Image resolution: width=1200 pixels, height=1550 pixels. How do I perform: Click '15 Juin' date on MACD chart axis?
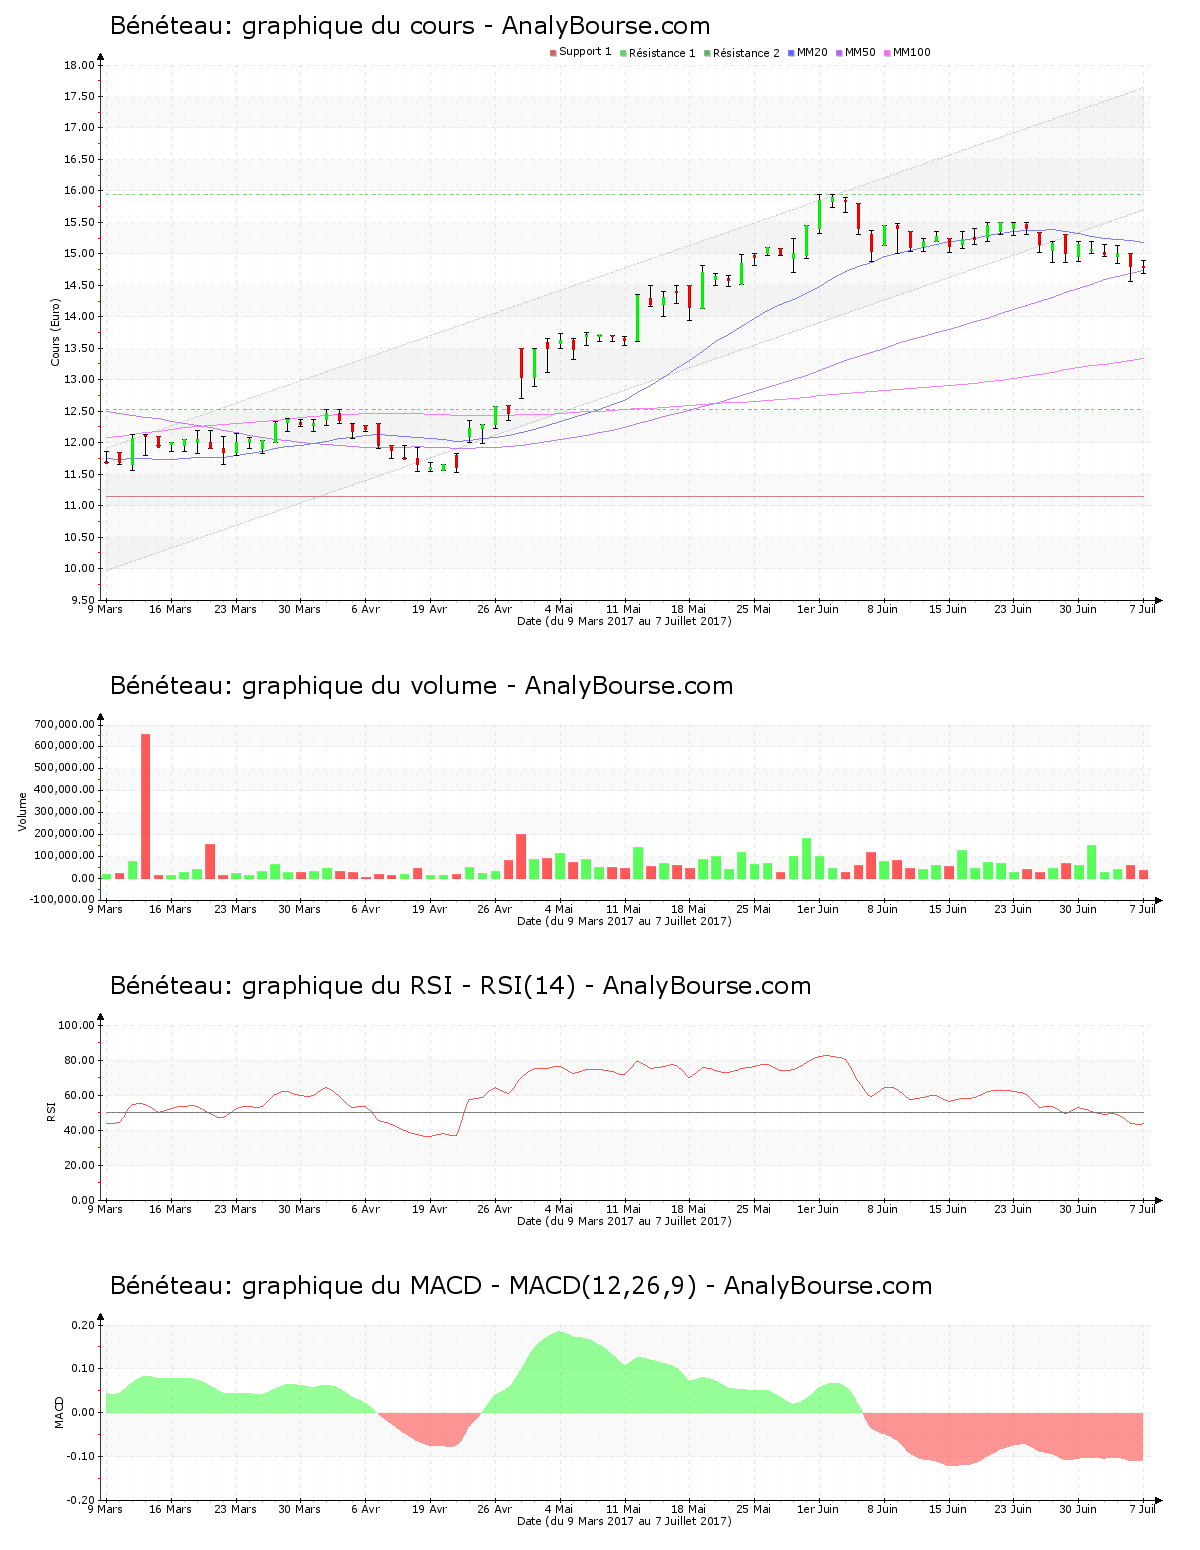tap(948, 1509)
